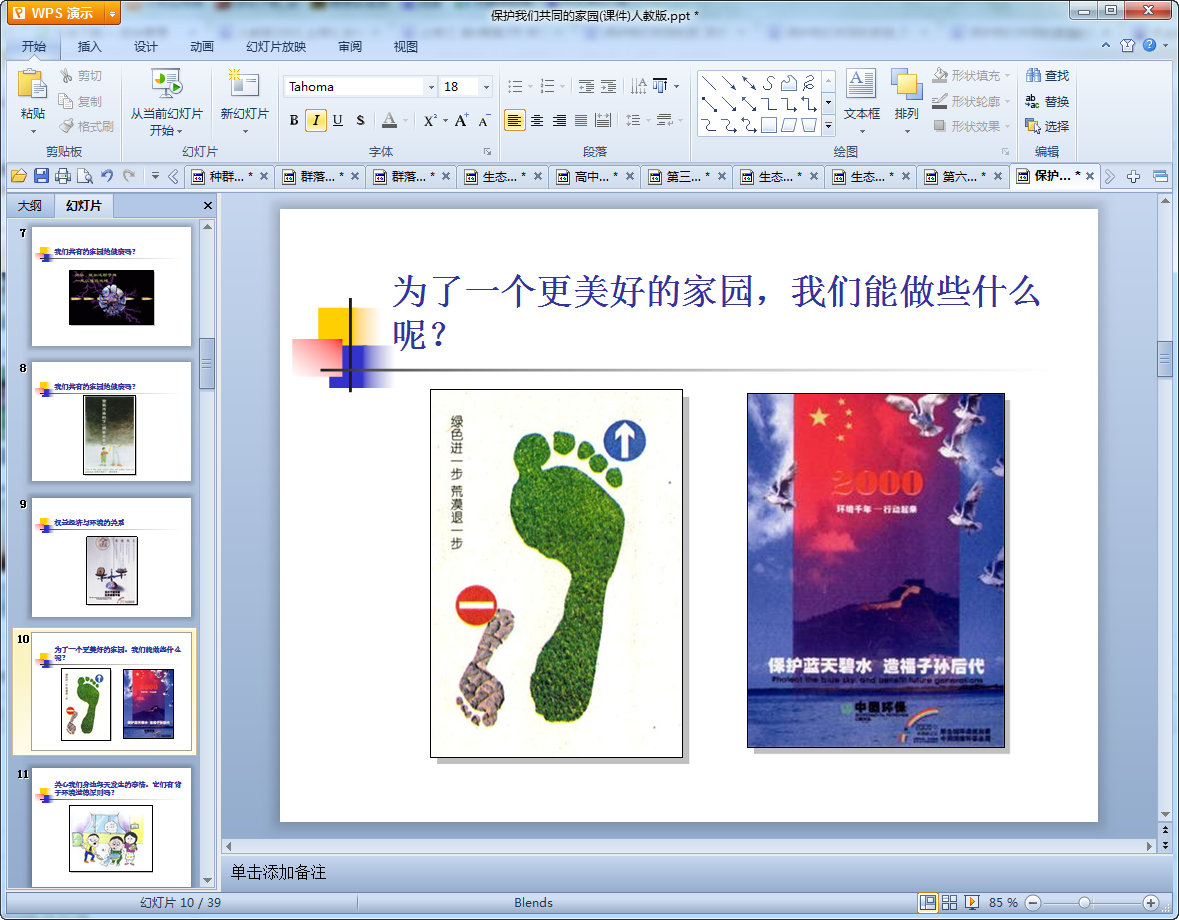Viewport: 1179px width, 920px height.
Task: Toggle Underline formatting
Action: click(338, 120)
